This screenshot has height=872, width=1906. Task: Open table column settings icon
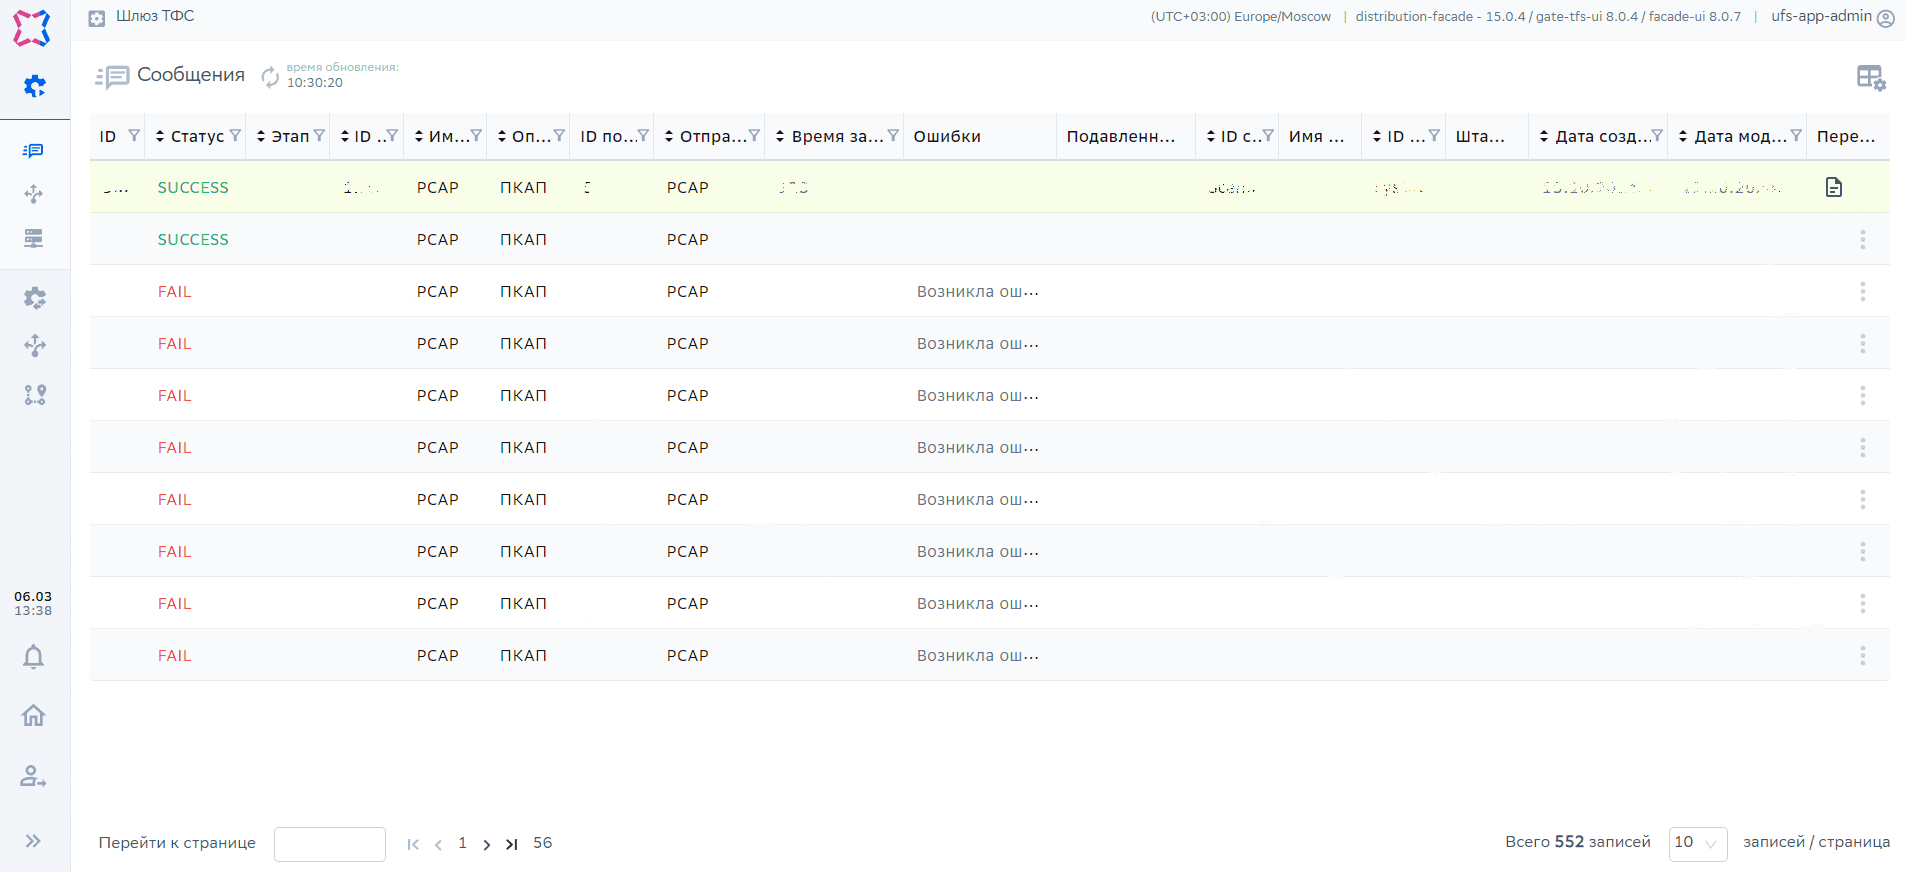(1870, 77)
